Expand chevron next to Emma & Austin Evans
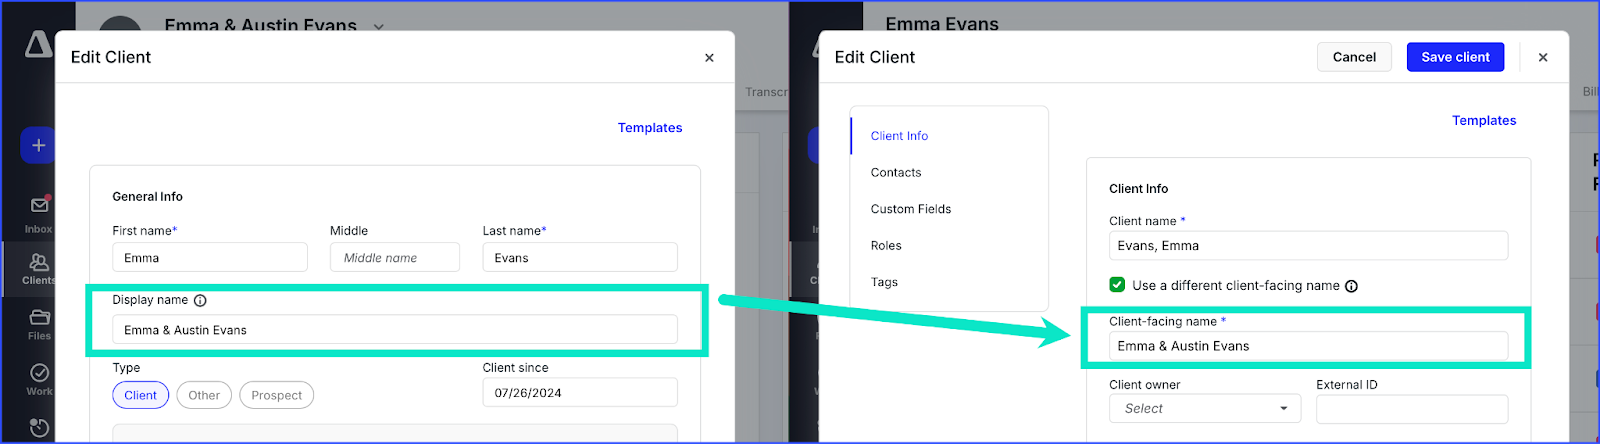The width and height of the screenshot is (1600, 444). [x=379, y=26]
